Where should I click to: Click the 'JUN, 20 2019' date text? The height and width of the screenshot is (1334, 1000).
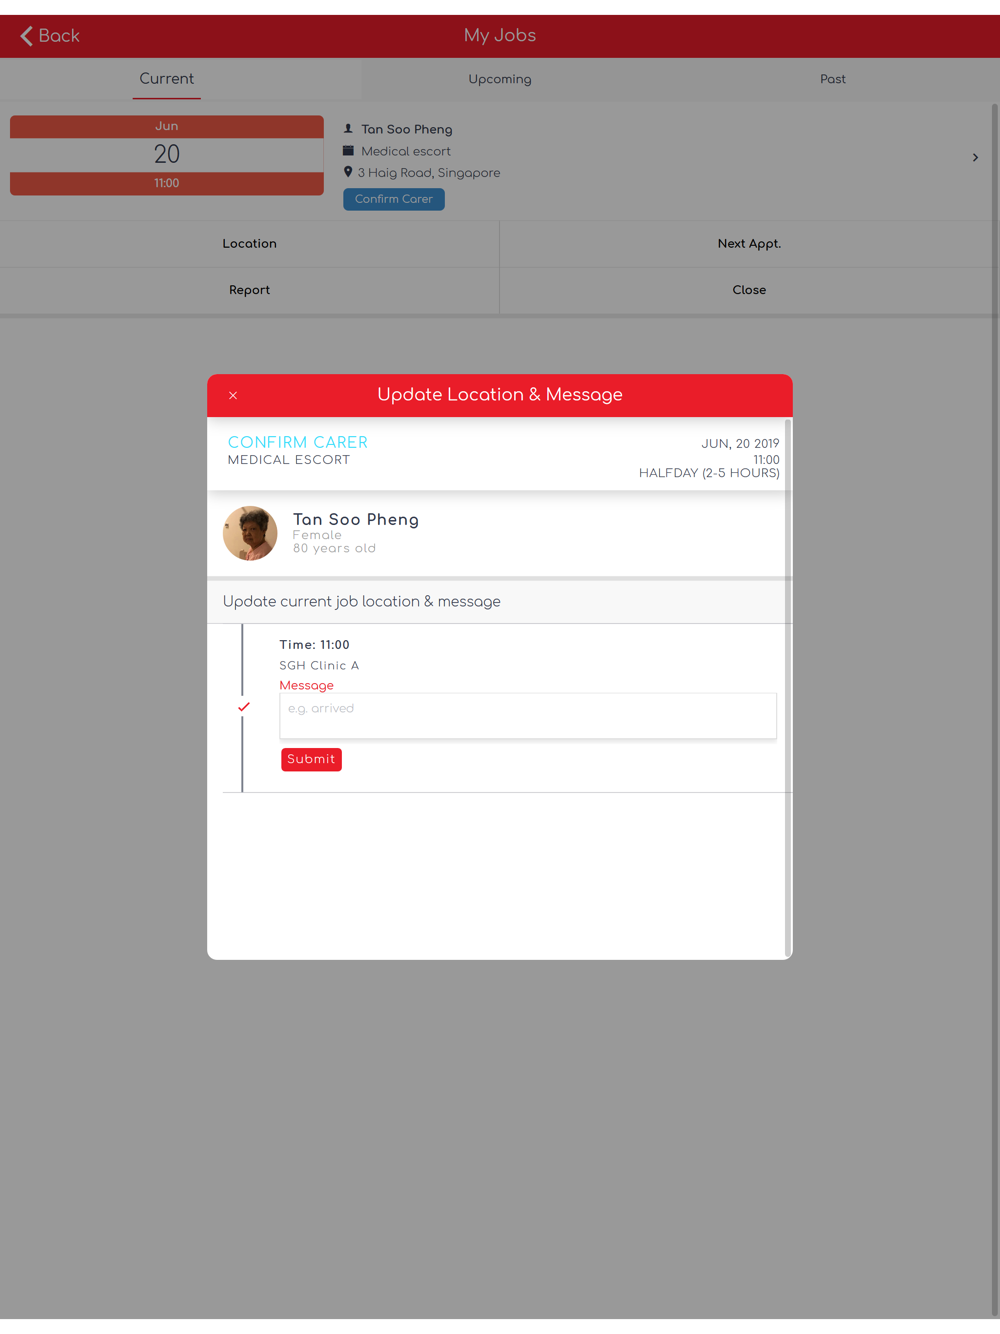[x=740, y=444]
